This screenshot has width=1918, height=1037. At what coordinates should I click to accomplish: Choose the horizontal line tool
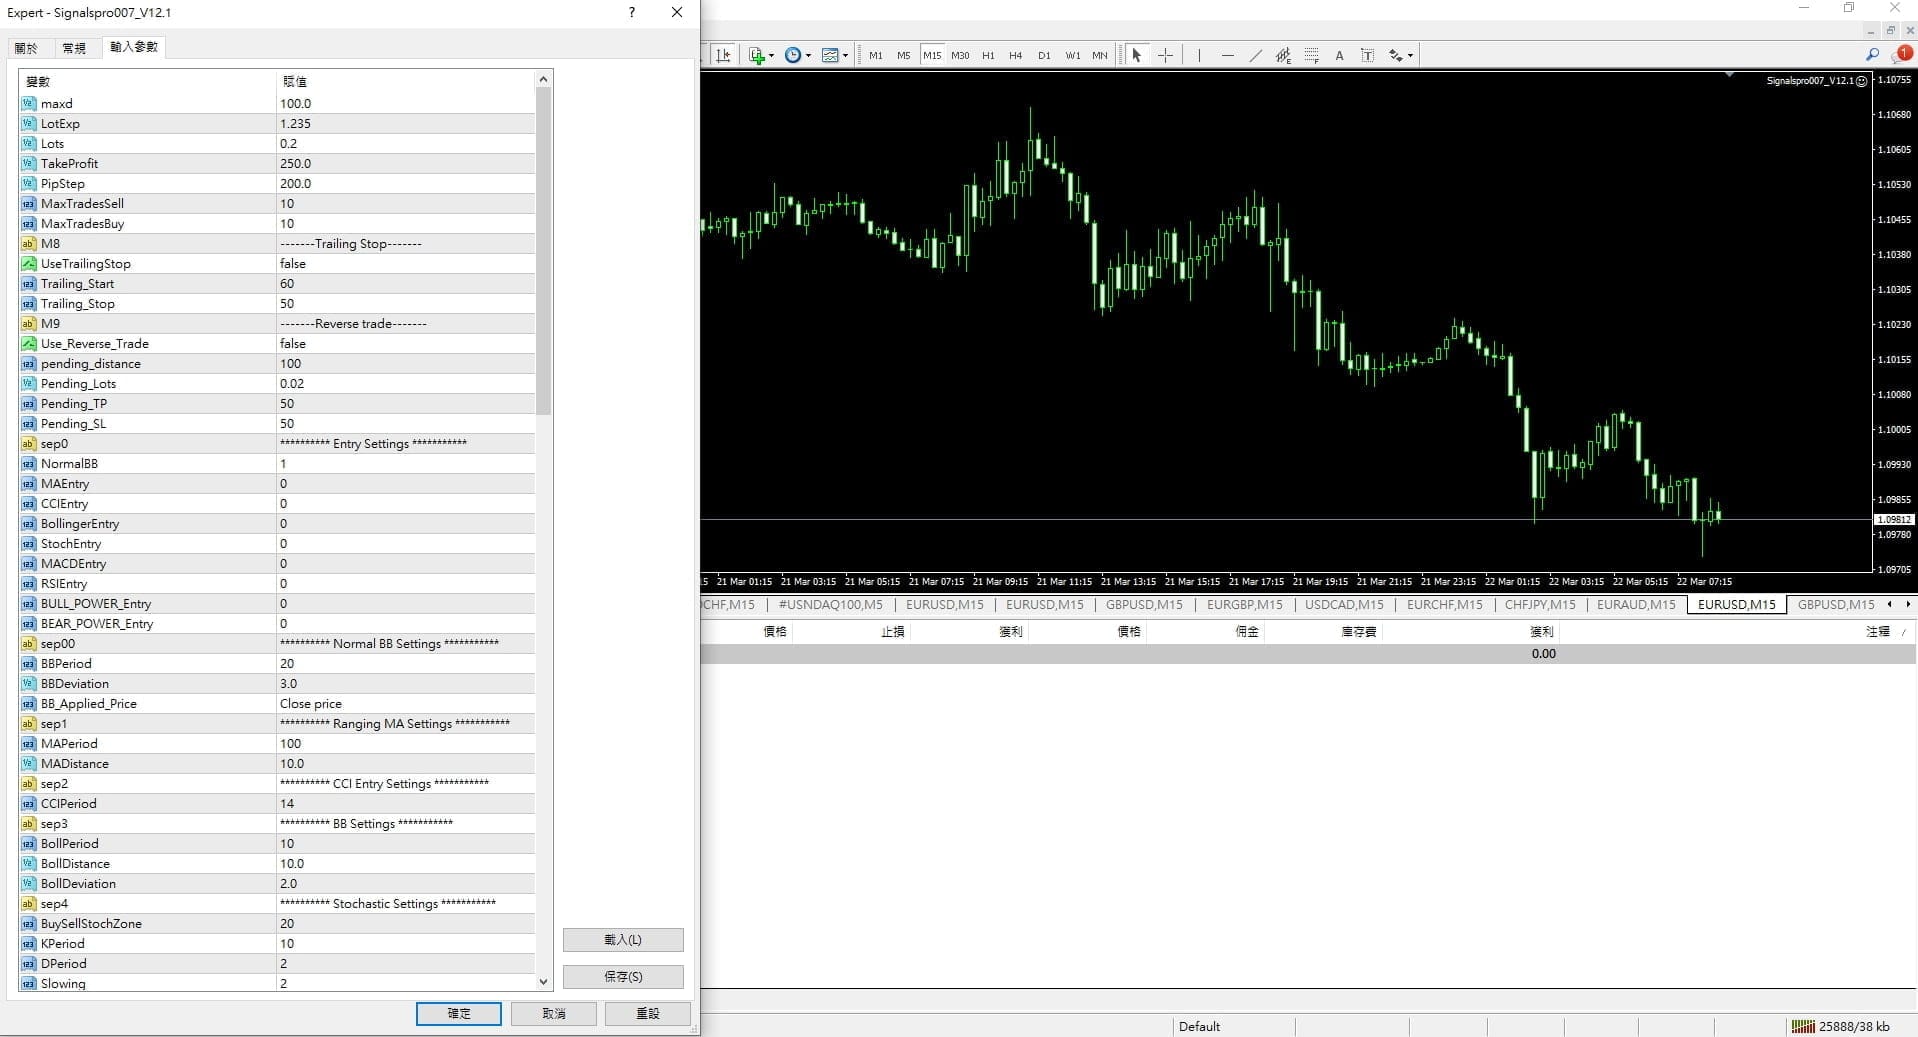pyautogui.click(x=1227, y=55)
